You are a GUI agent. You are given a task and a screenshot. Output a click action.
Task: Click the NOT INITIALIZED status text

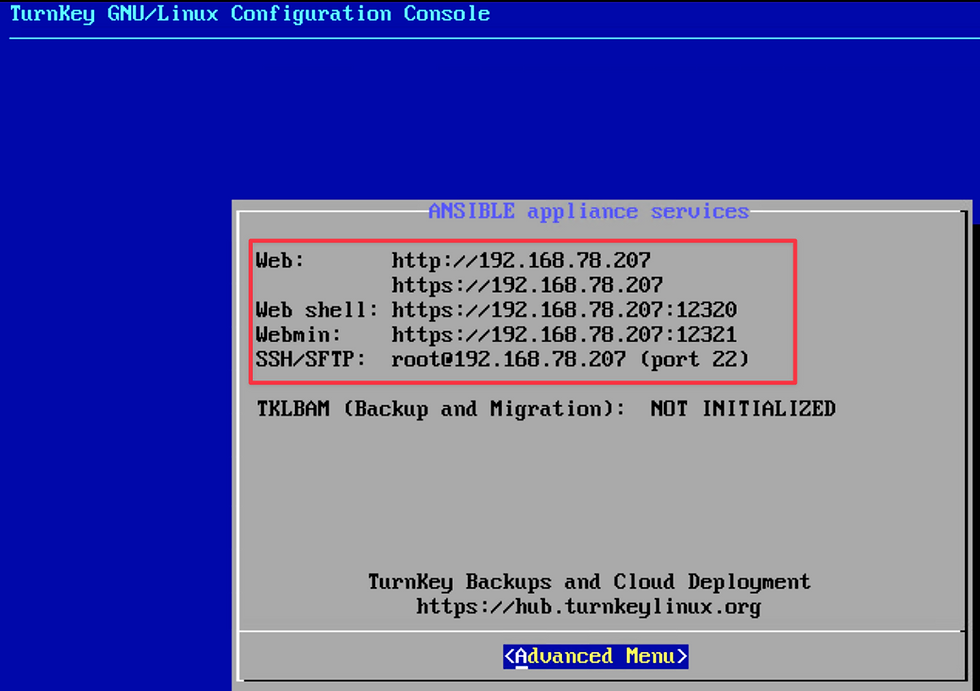pos(743,409)
